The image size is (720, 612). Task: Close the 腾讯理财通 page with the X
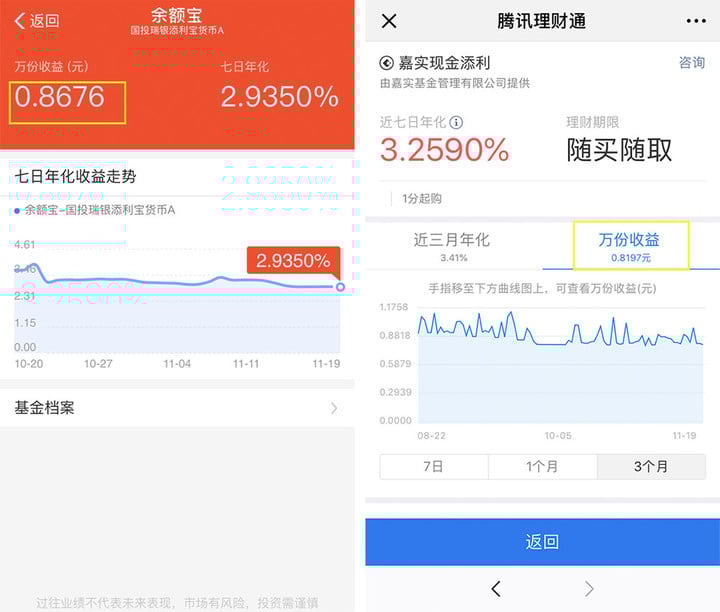[389, 21]
